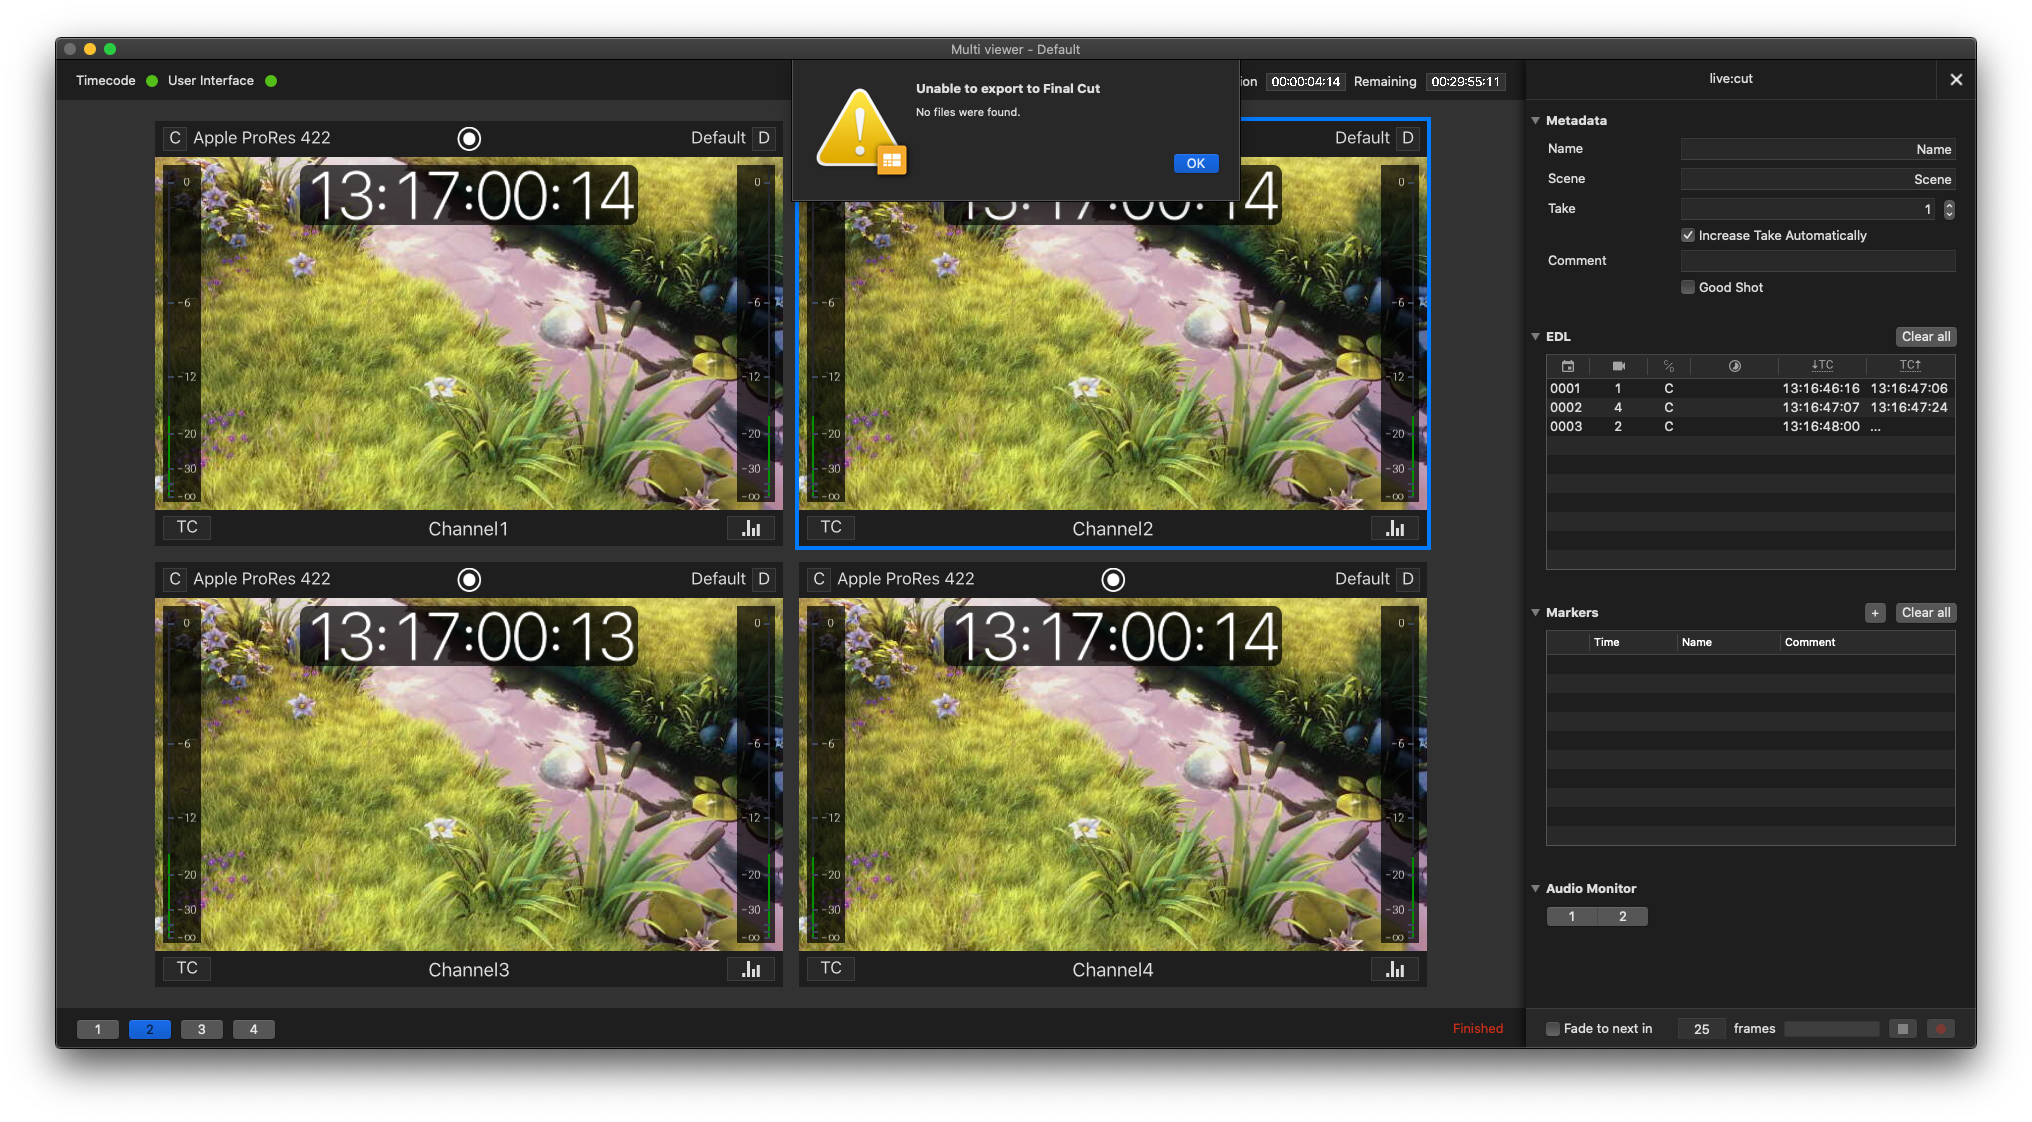2032x1122 pixels.
Task: Click the warning icon in the export alert
Action: (860, 131)
